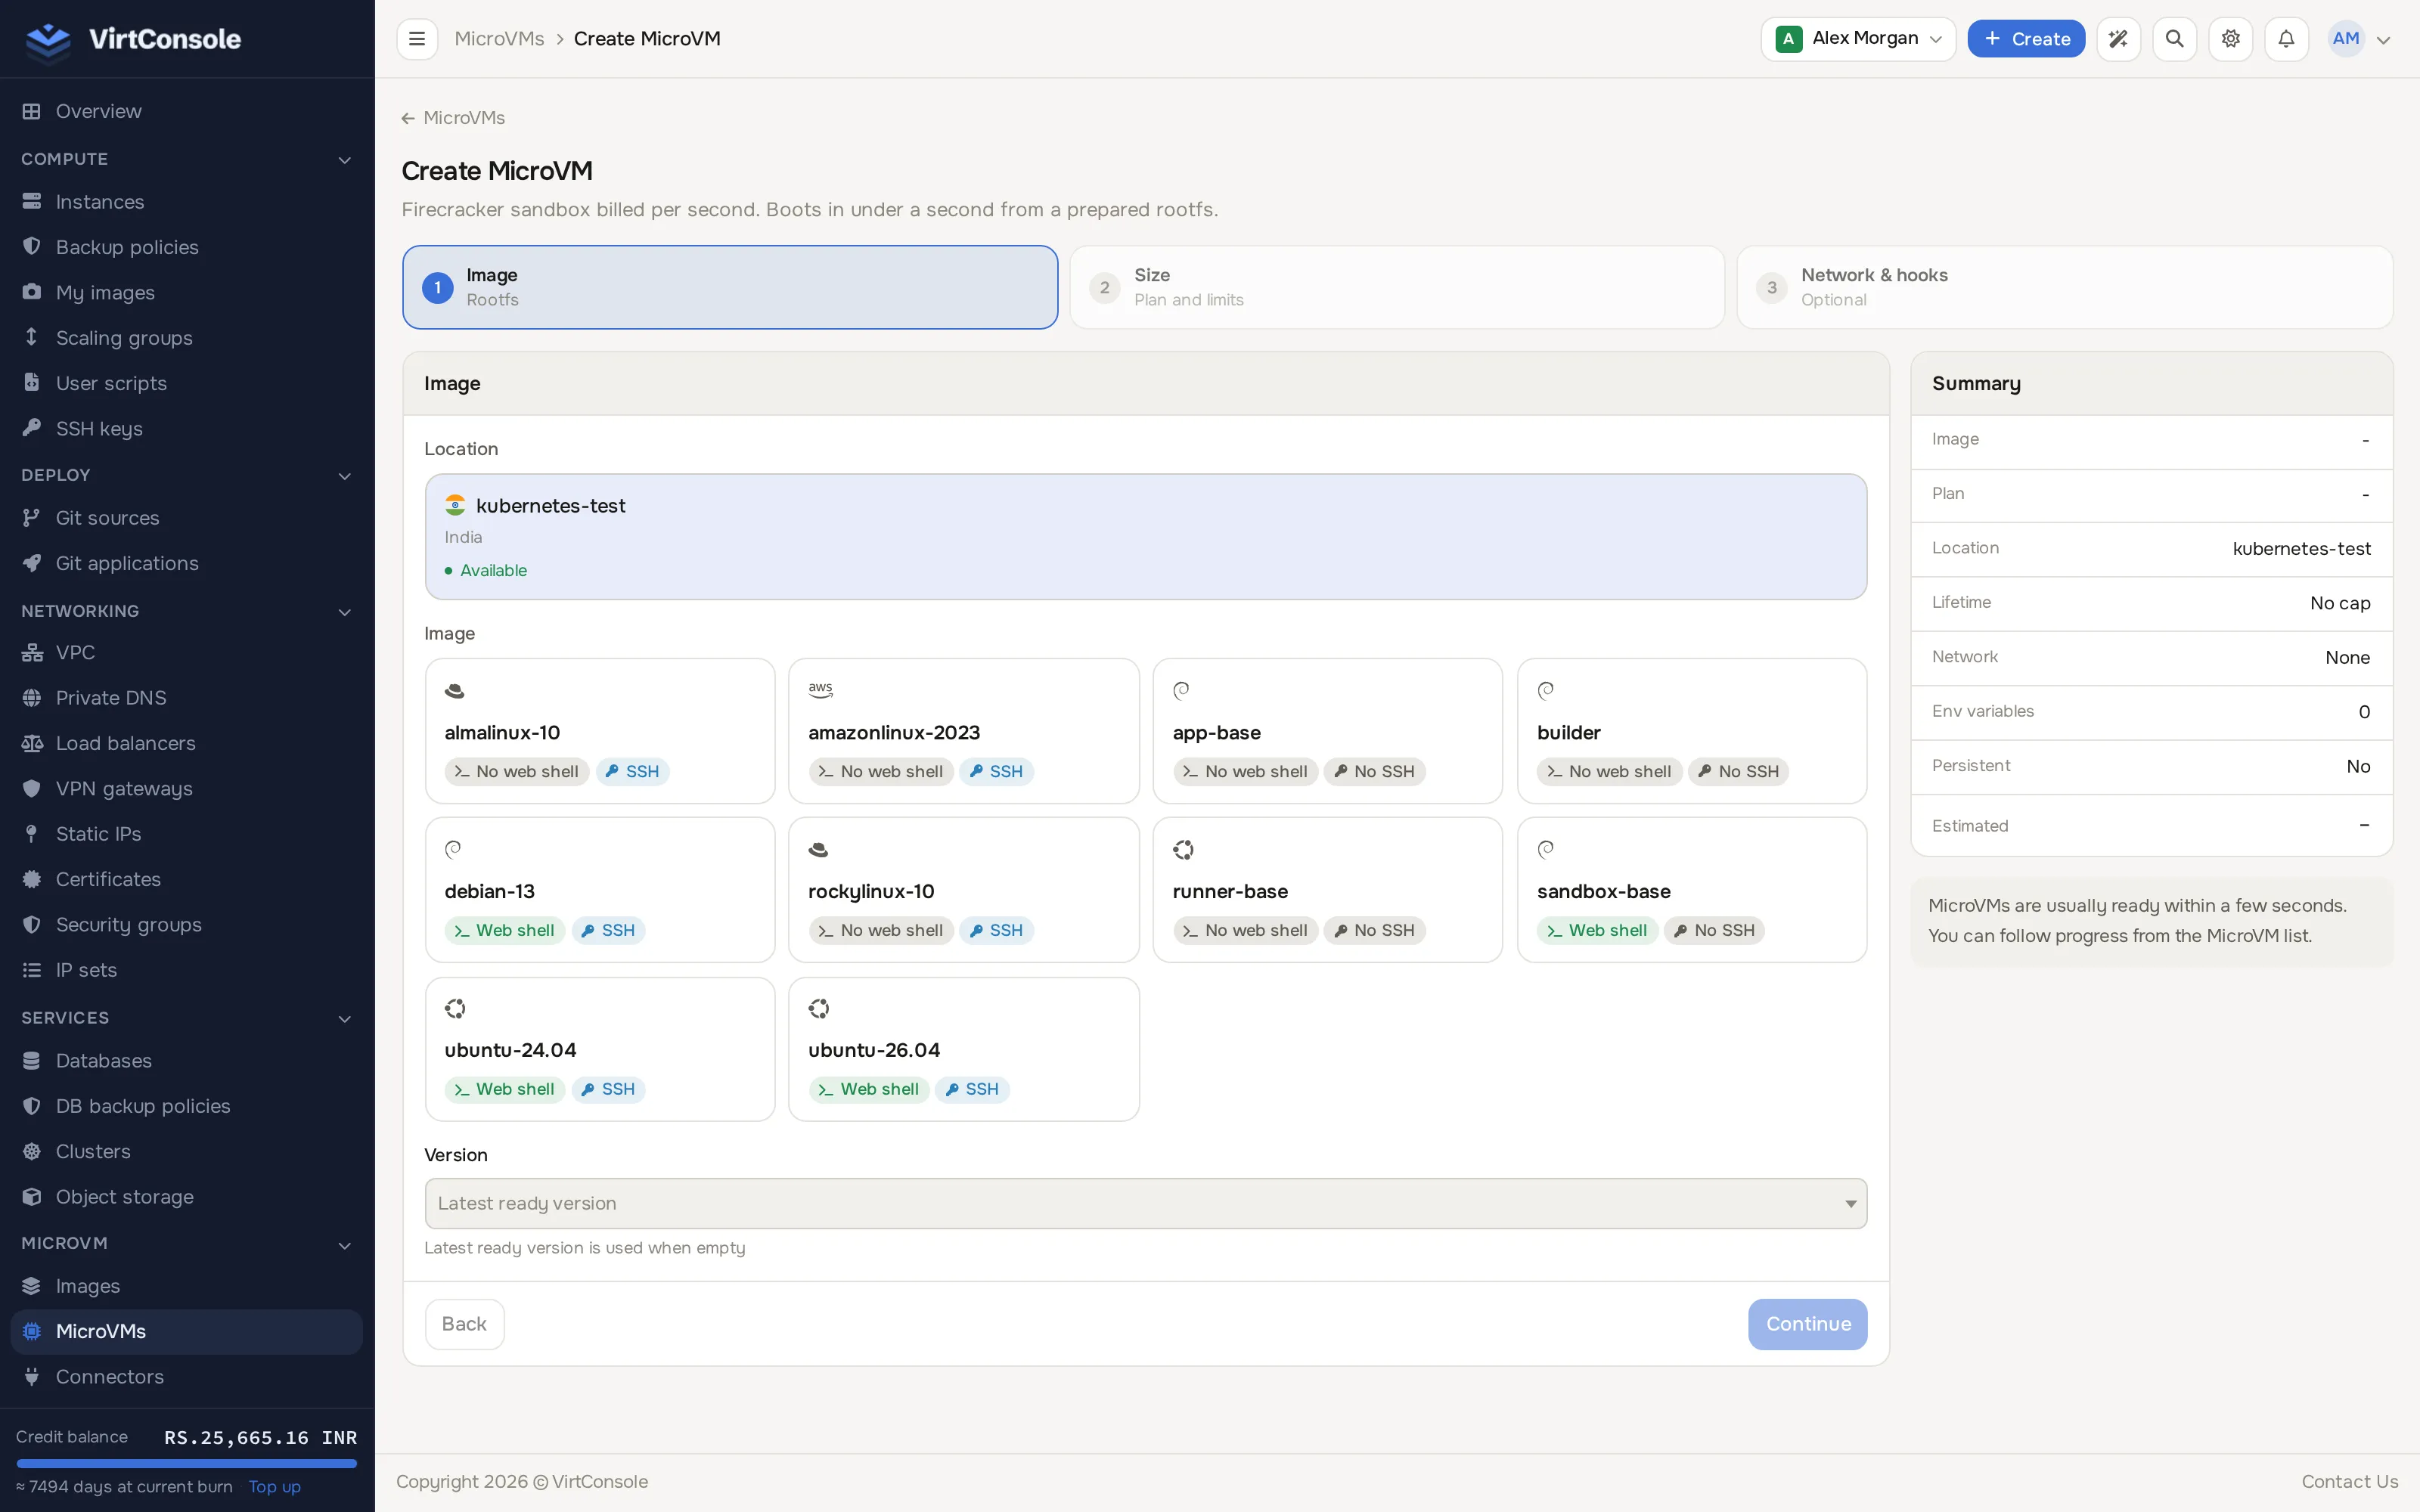Click the Back button
Image resolution: width=2420 pixels, height=1512 pixels.
(x=464, y=1324)
